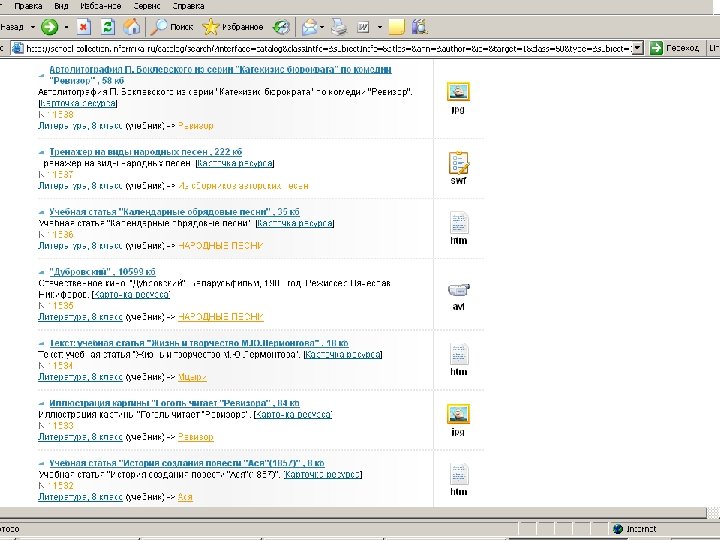Collapse the triangle next to Тренажер entry
Viewport: 720px width, 540px height.
pos(41,152)
